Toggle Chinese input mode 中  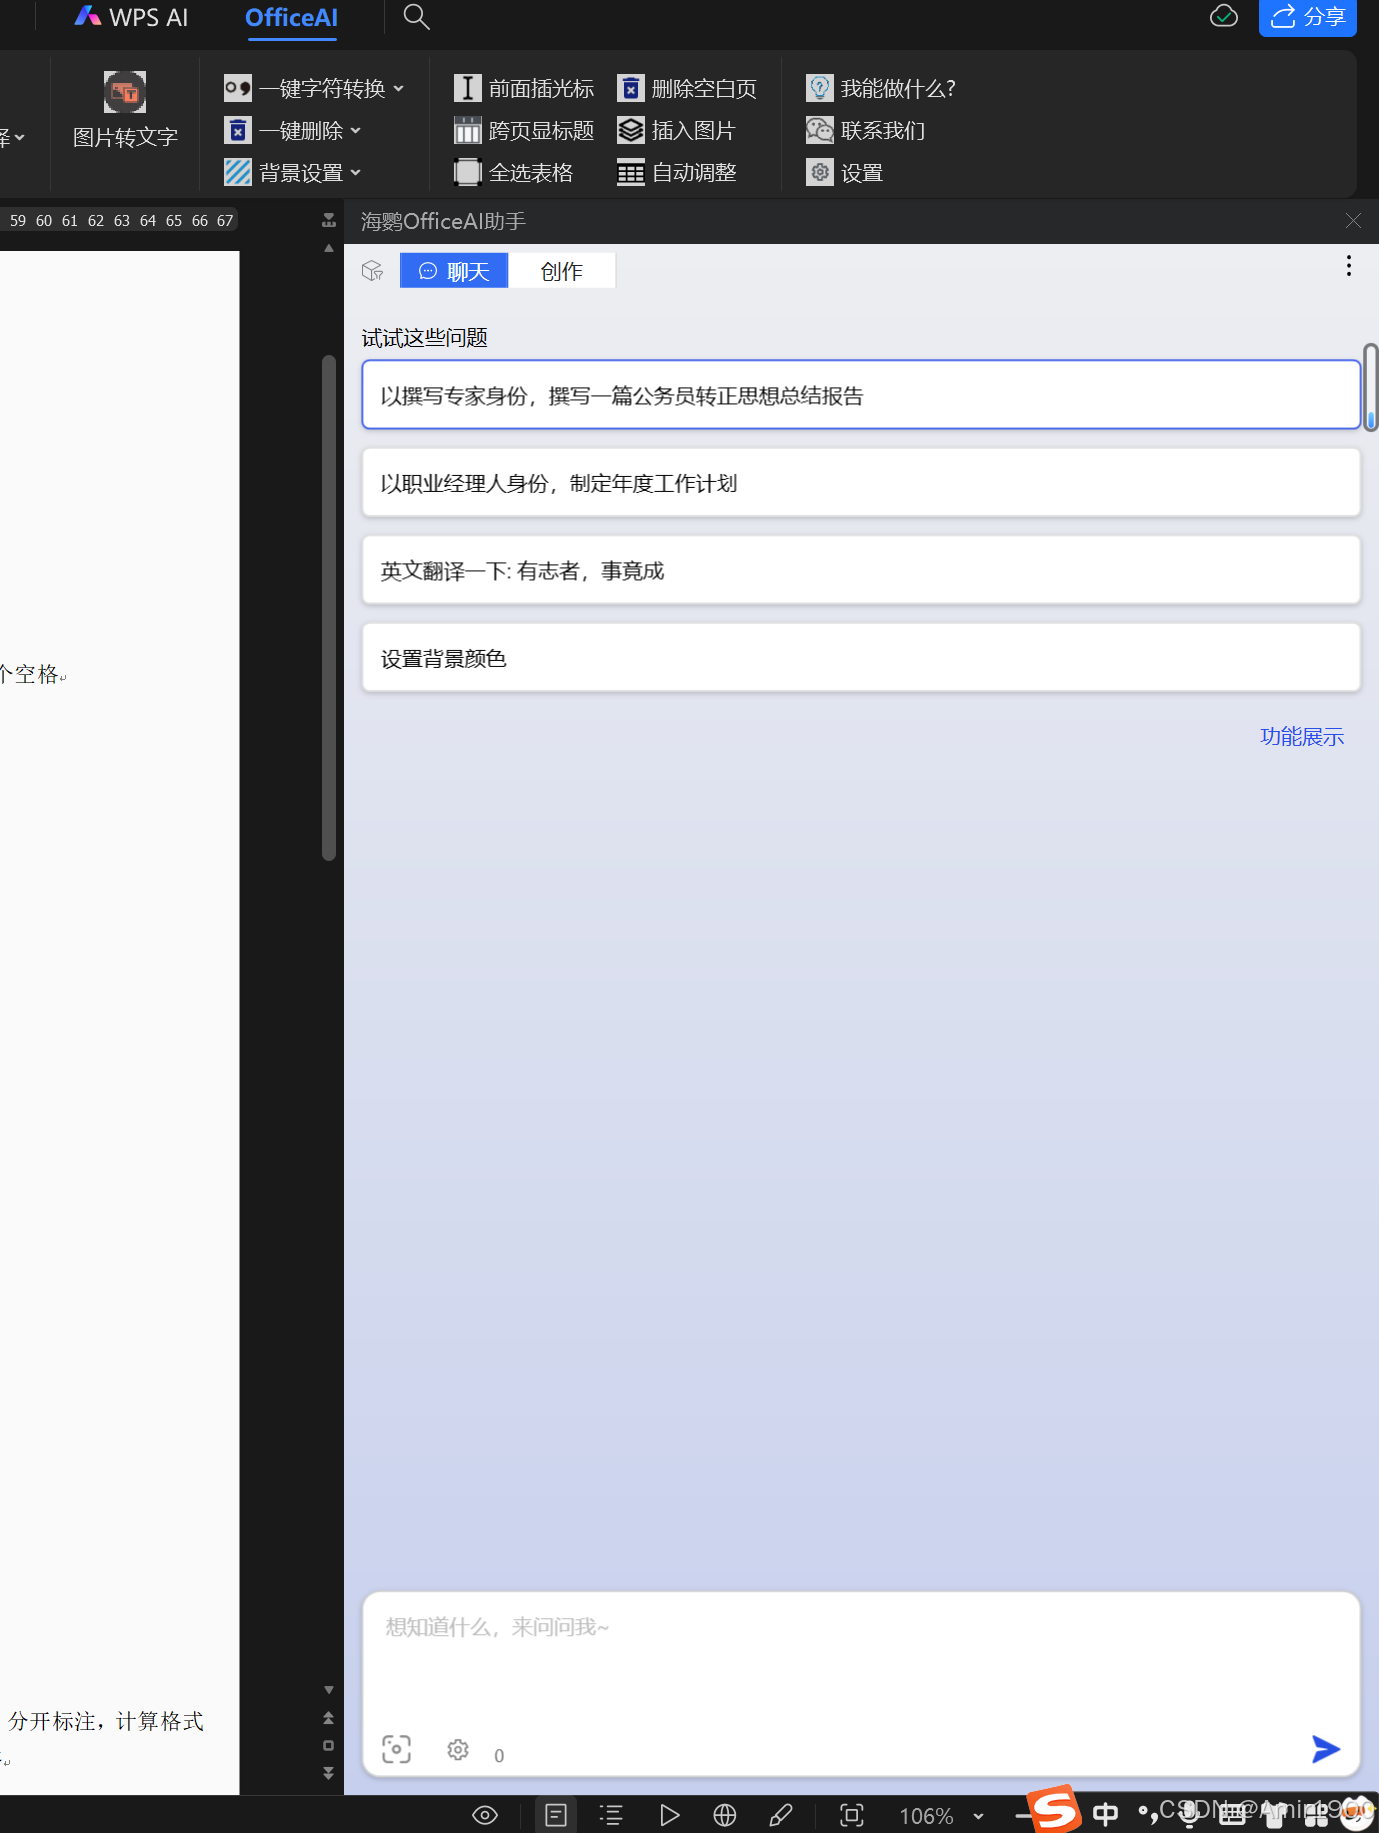tap(1106, 1813)
